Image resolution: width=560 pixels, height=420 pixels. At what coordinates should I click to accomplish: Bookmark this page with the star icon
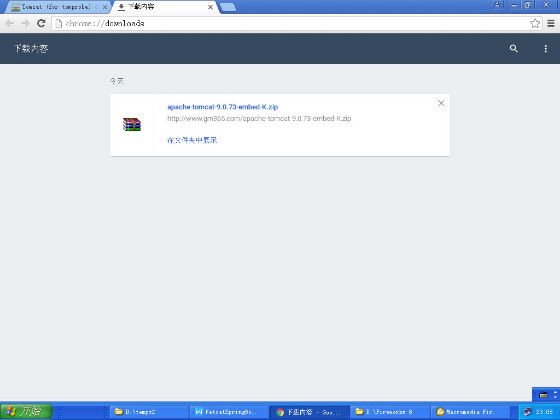(x=535, y=24)
